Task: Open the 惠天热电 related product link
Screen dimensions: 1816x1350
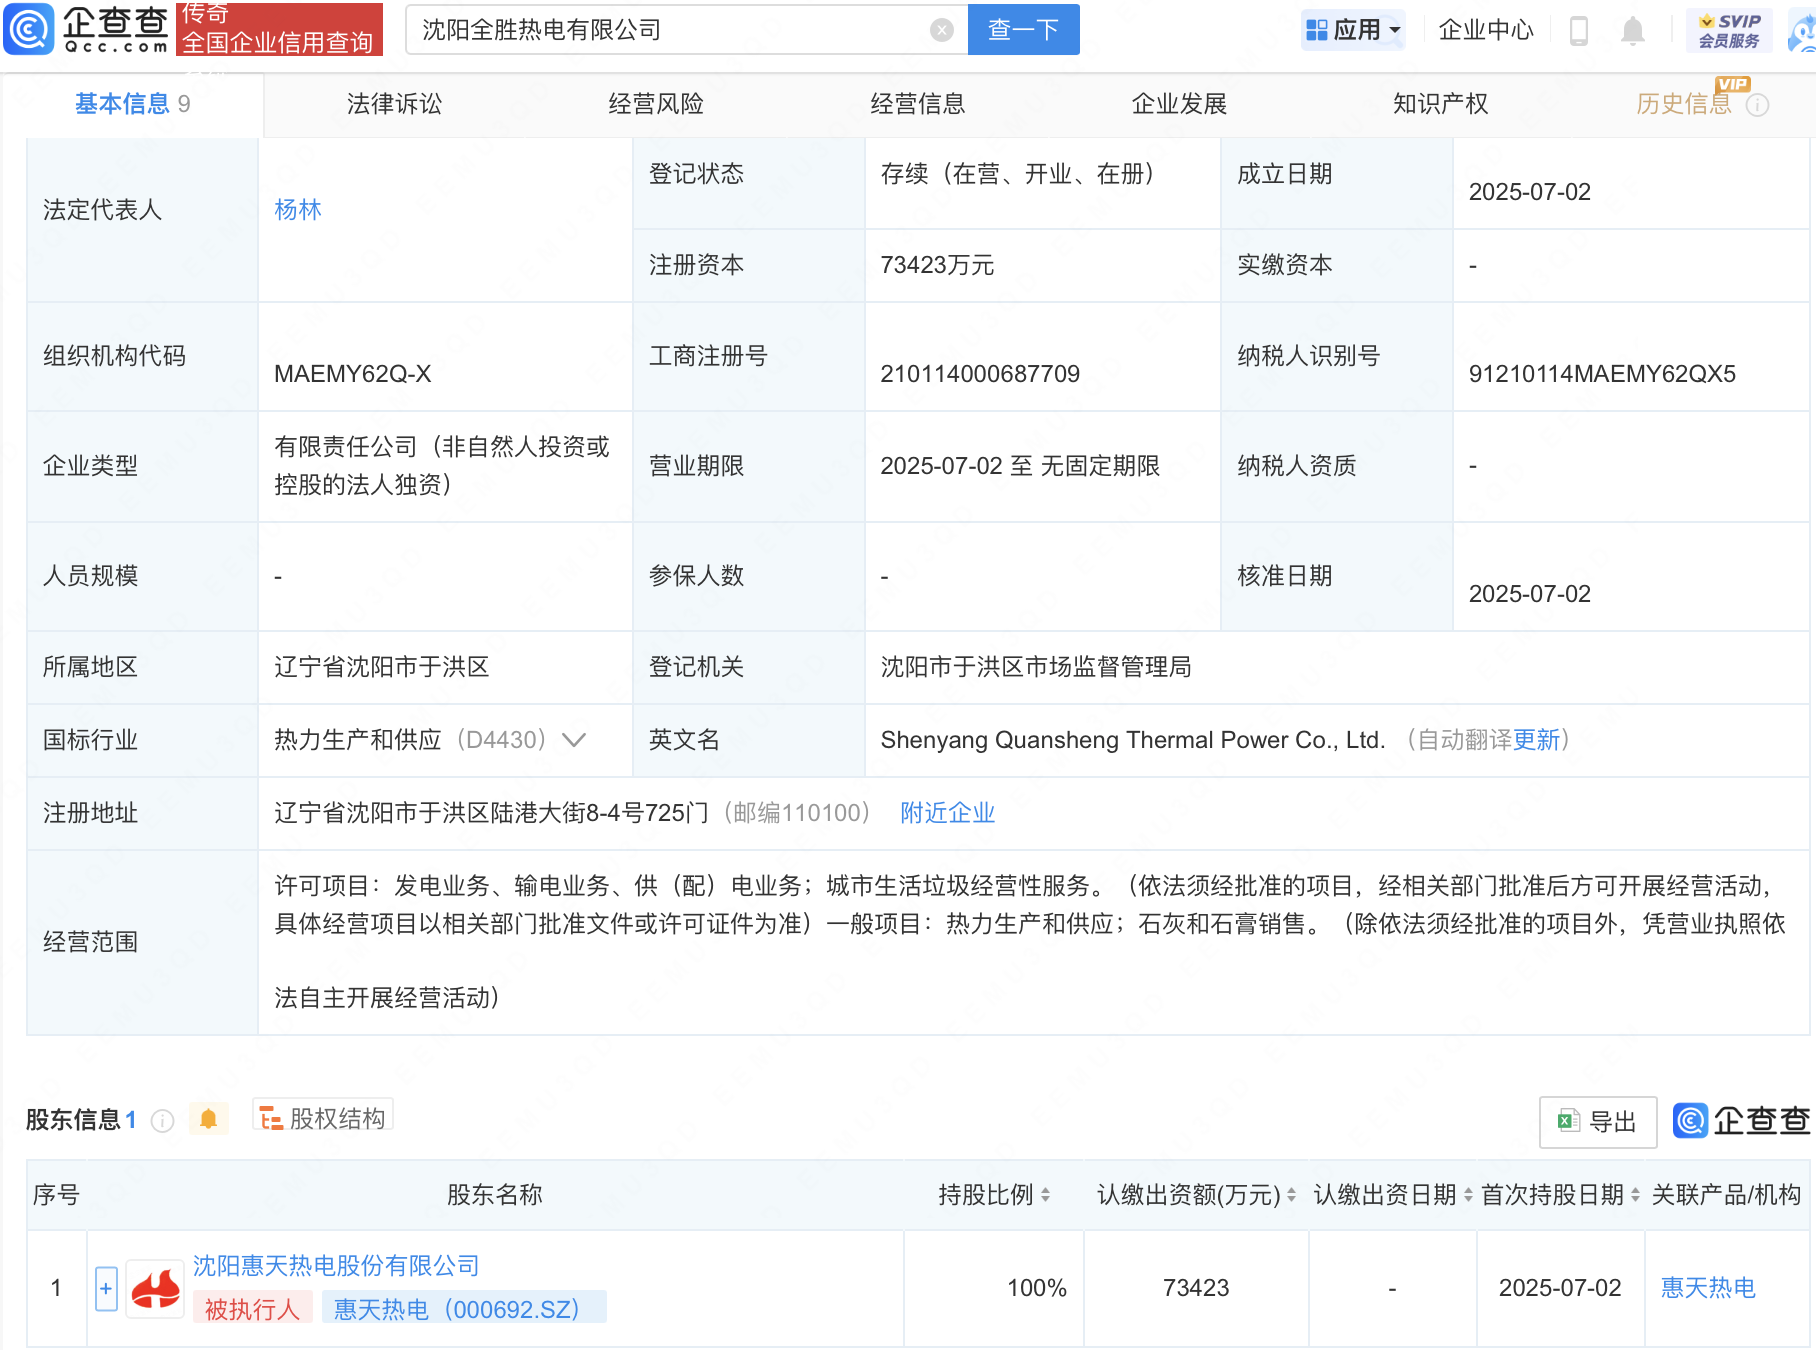Action: click(1708, 1288)
